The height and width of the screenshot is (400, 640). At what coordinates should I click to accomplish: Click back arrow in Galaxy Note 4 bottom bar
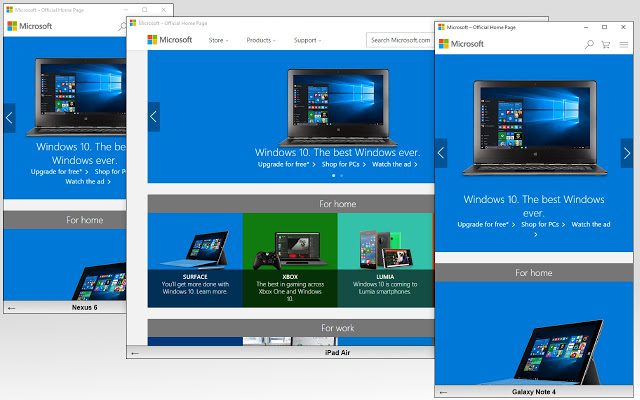443,392
